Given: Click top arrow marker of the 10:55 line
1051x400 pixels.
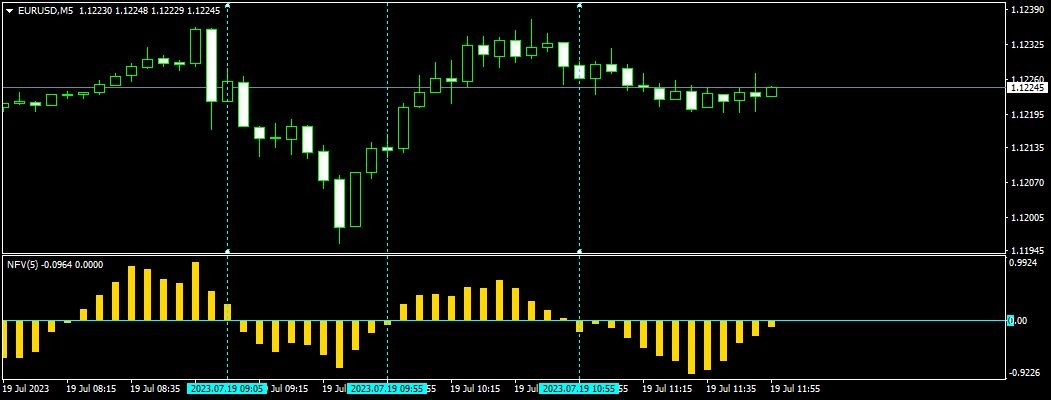Looking at the screenshot, I should tap(580, 5).
